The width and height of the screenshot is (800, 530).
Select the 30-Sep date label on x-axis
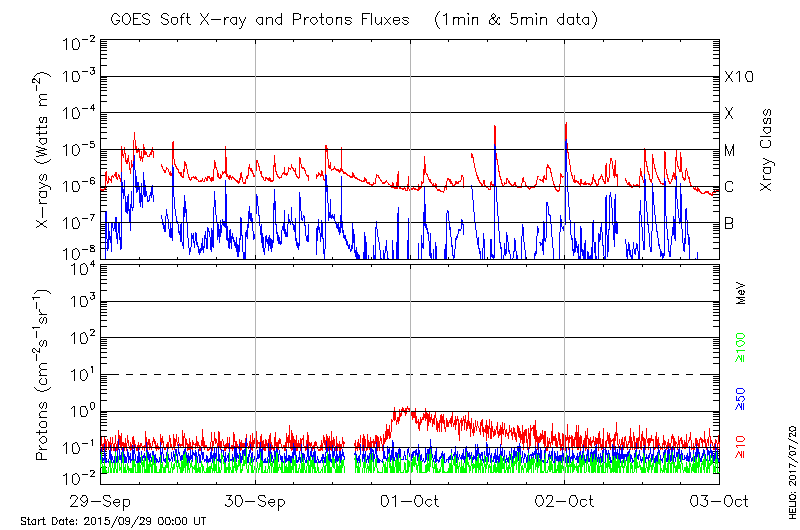click(255, 501)
